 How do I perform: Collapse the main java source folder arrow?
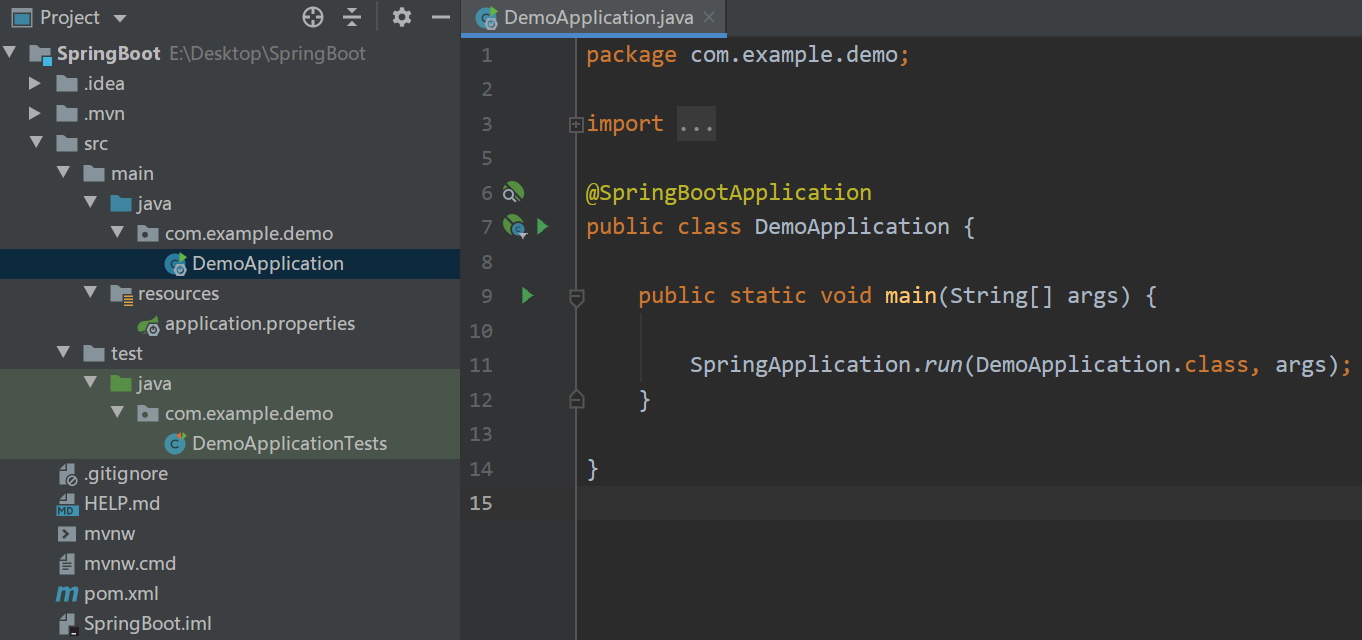(90, 203)
